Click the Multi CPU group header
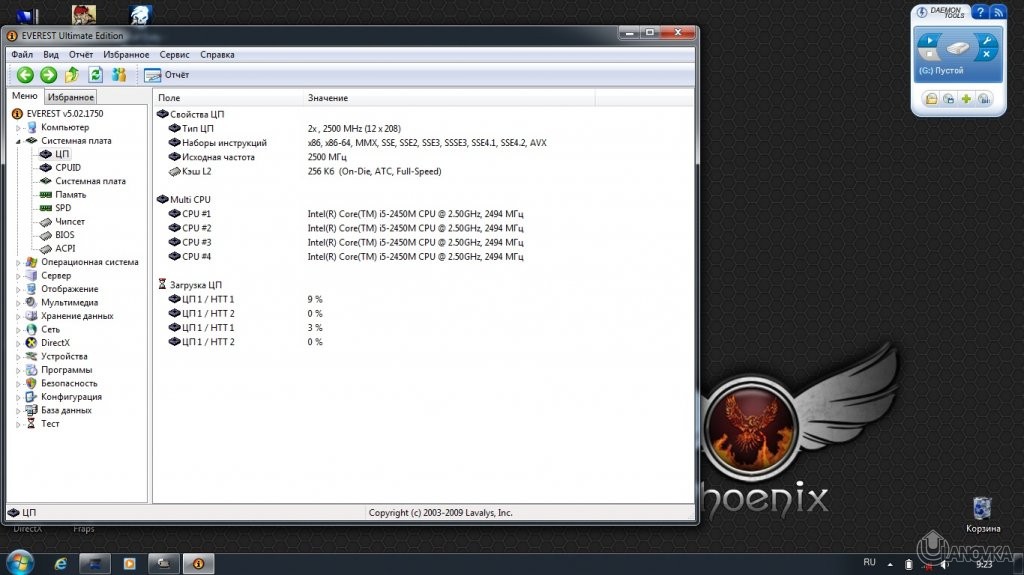This screenshot has width=1024, height=575. pyautogui.click(x=184, y=200)
